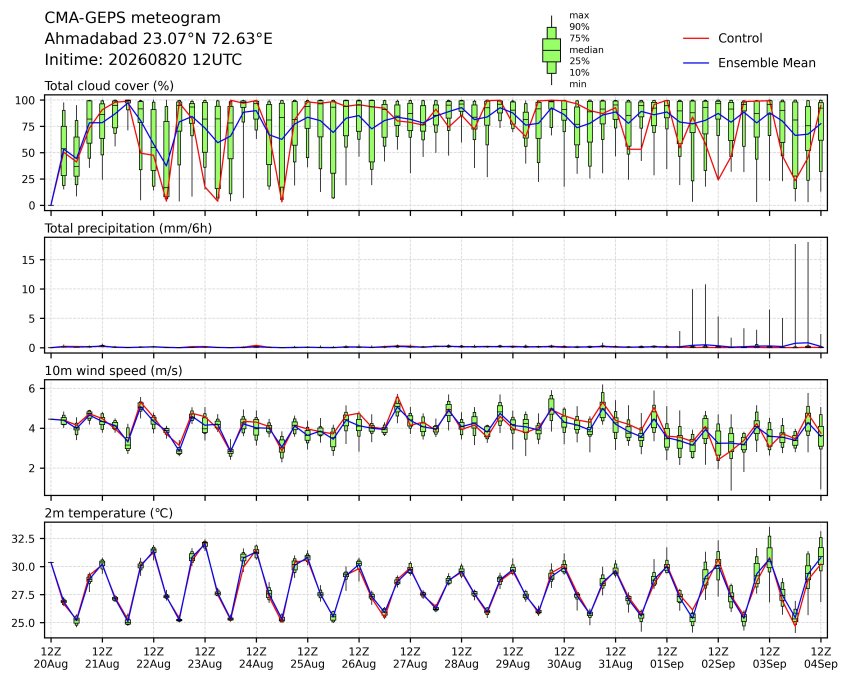The width and height of the screenshot is (849, 681).
Task: Click the 2m temperature (°C) heading
Action: (x=108, y=513)
